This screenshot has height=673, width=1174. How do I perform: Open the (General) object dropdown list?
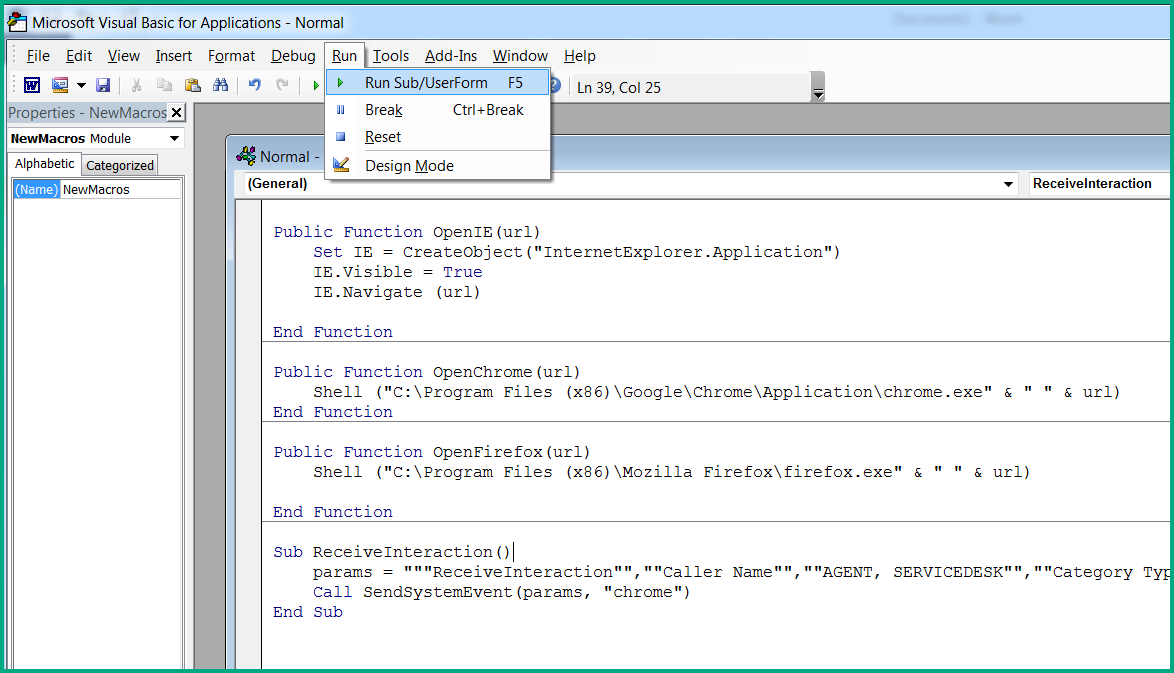pyautogui.click(x=1008, y=184)
